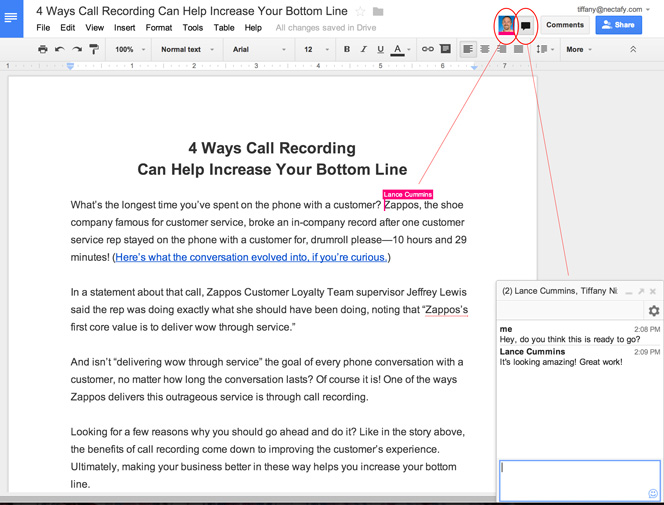This screenshot has height=505, width=664.
Task: Toggle the chat bubble icon
Action: (526, 25)
